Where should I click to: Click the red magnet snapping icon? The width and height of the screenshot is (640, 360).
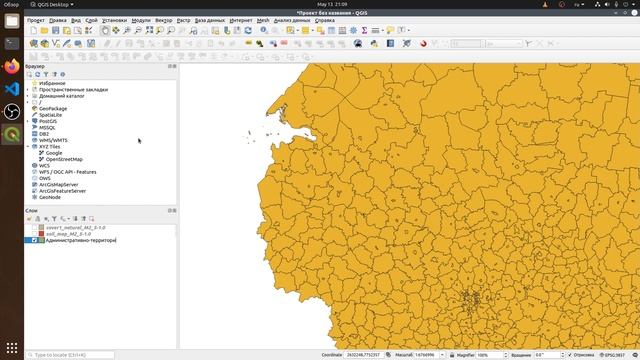click(423, 44)
